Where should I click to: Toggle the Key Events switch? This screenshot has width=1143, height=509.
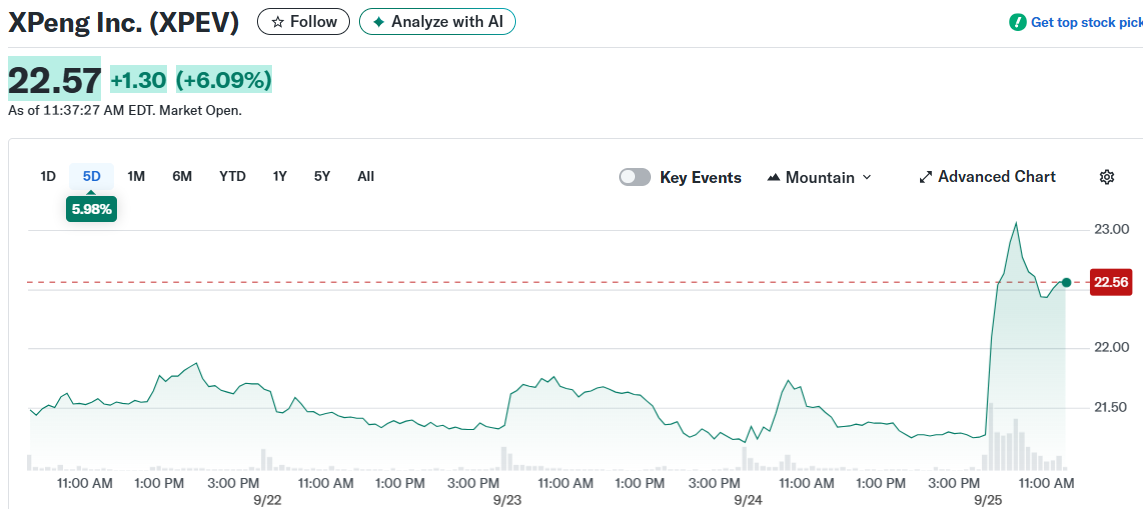point(635,177)
